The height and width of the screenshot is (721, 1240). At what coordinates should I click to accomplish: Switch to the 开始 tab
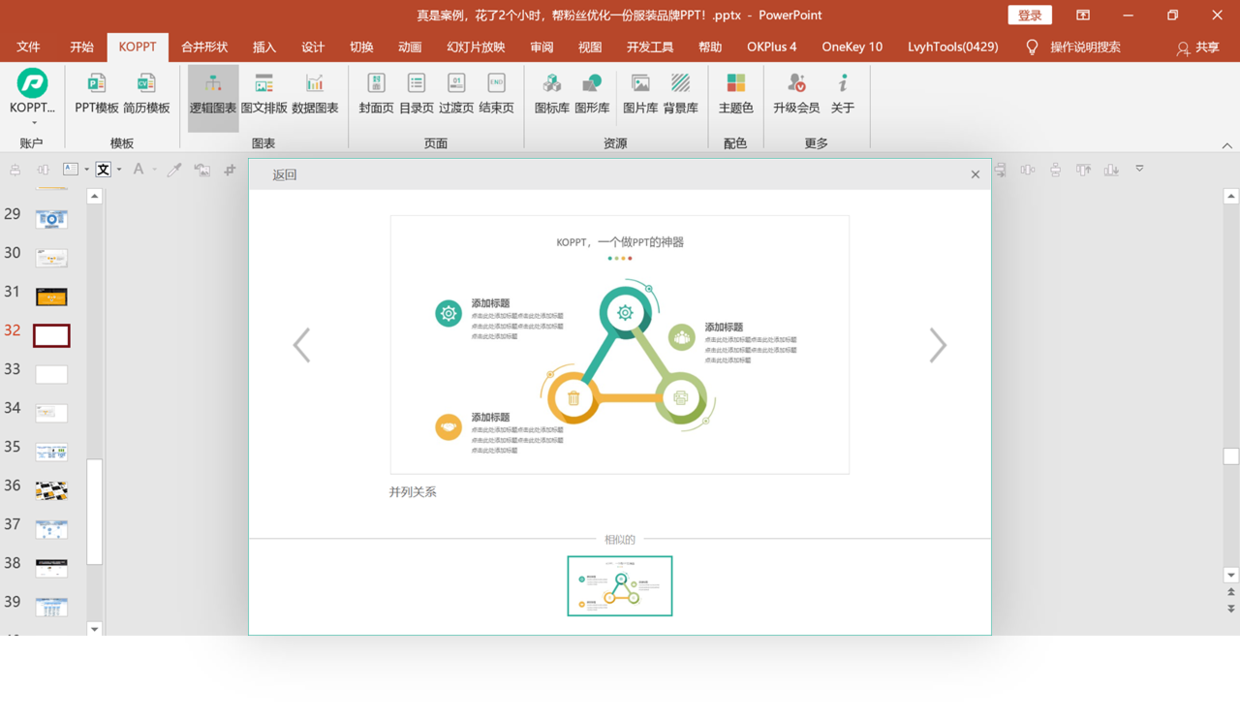(x=82, y=47)
